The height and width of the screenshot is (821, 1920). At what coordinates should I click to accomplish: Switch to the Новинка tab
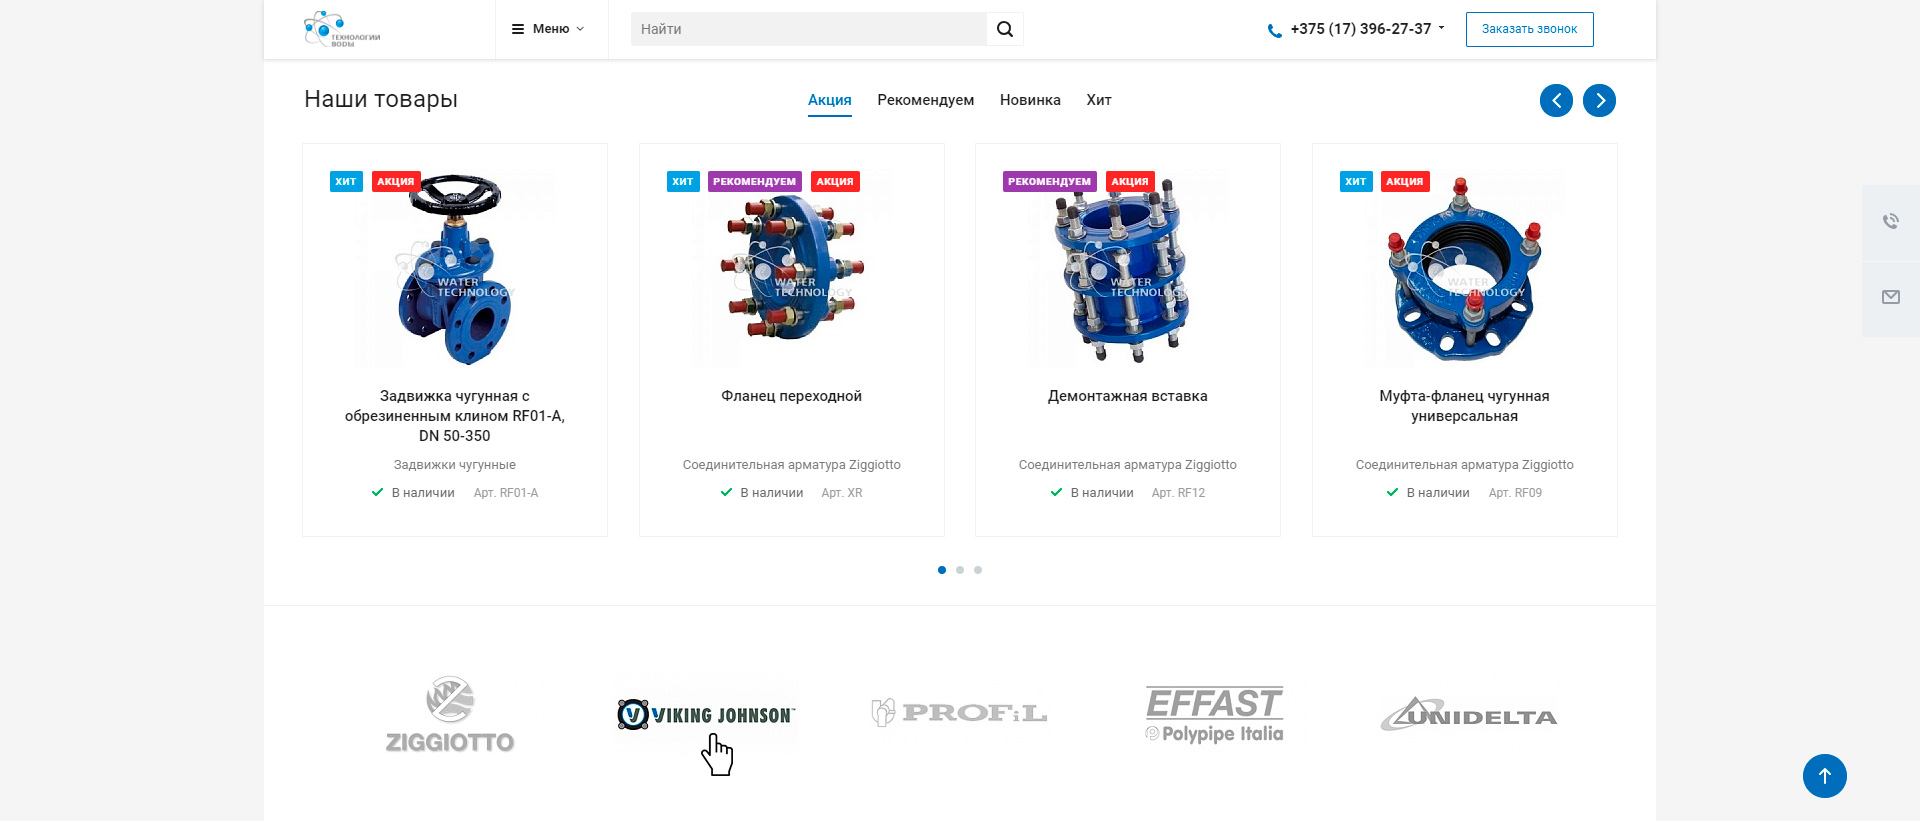coord(1030,100)
